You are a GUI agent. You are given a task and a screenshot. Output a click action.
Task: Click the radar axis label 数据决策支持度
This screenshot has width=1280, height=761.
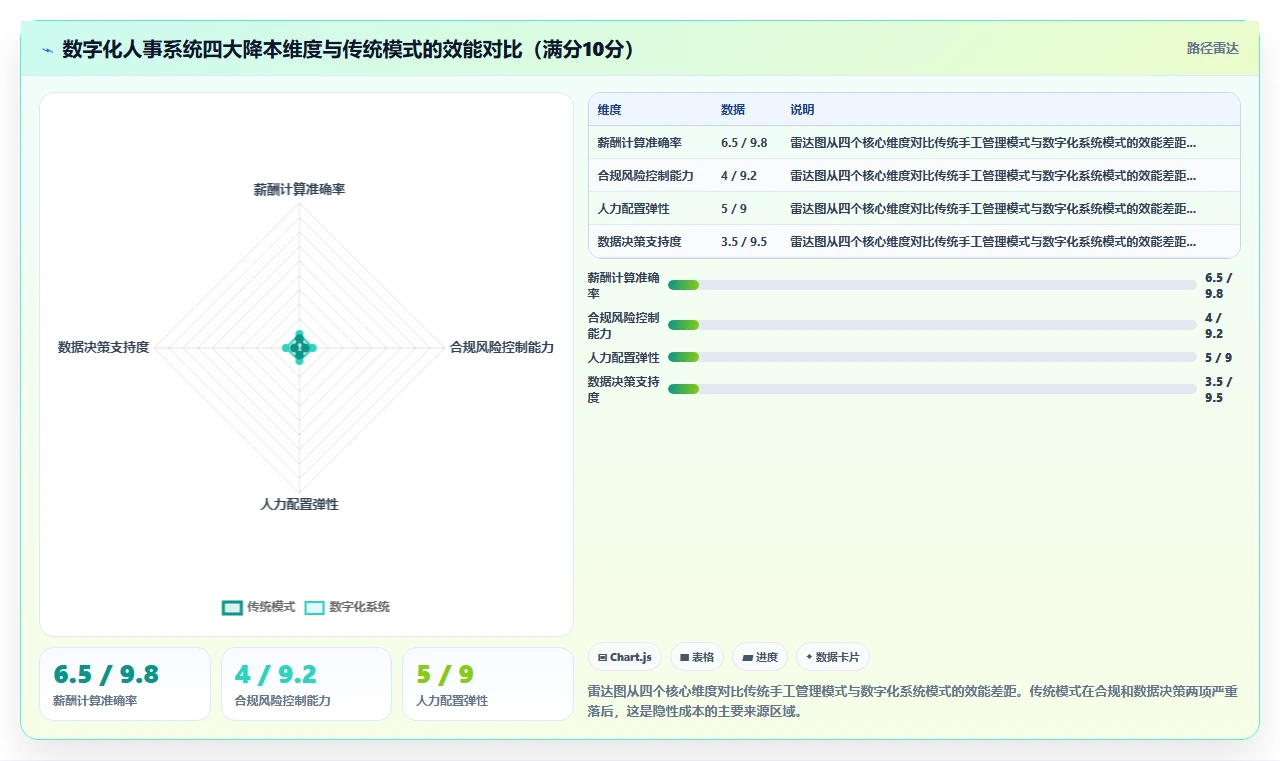tap(103, 347)
